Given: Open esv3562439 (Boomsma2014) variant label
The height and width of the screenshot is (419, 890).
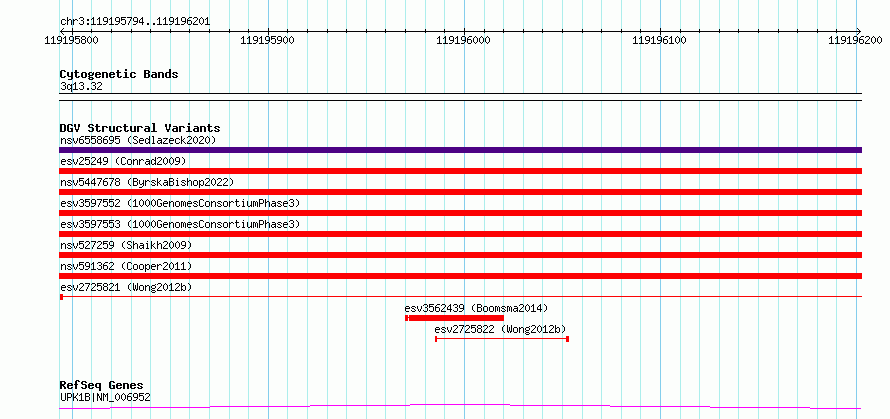Looking at the screenshot, I should (x=476, y=308).
